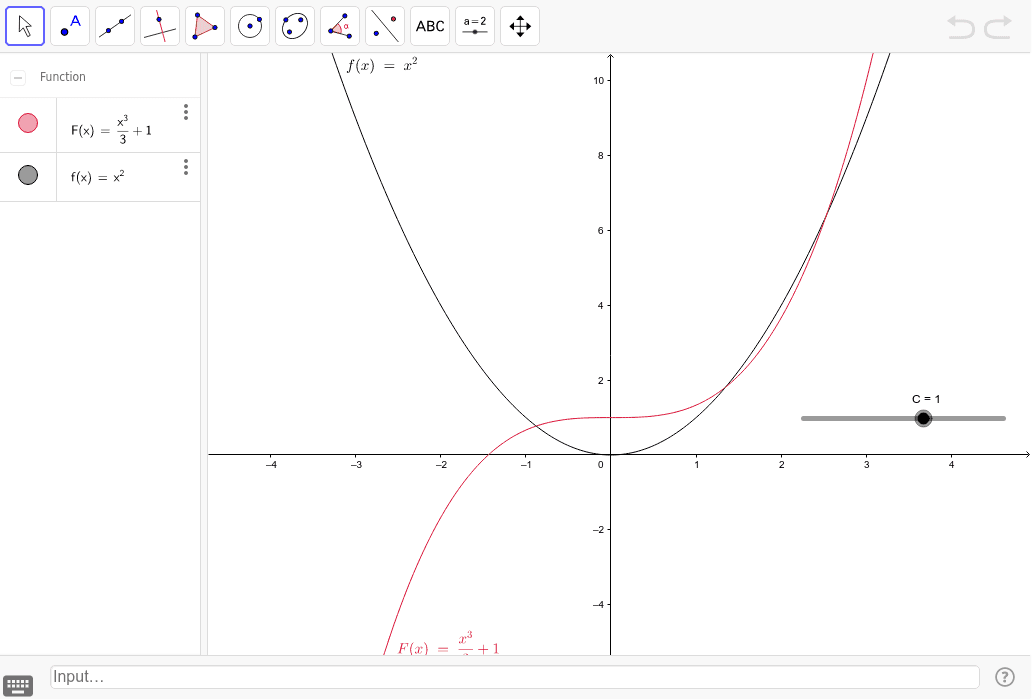
Task: Click the red F(x) graph label
Action: pos(448,644)
